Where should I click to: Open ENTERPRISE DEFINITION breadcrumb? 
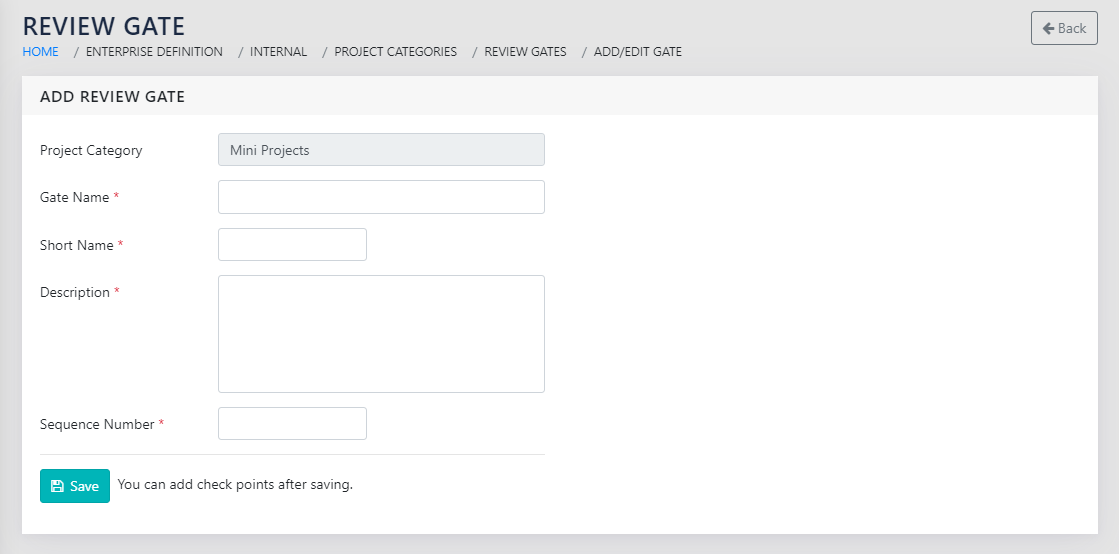pos(154,52)
